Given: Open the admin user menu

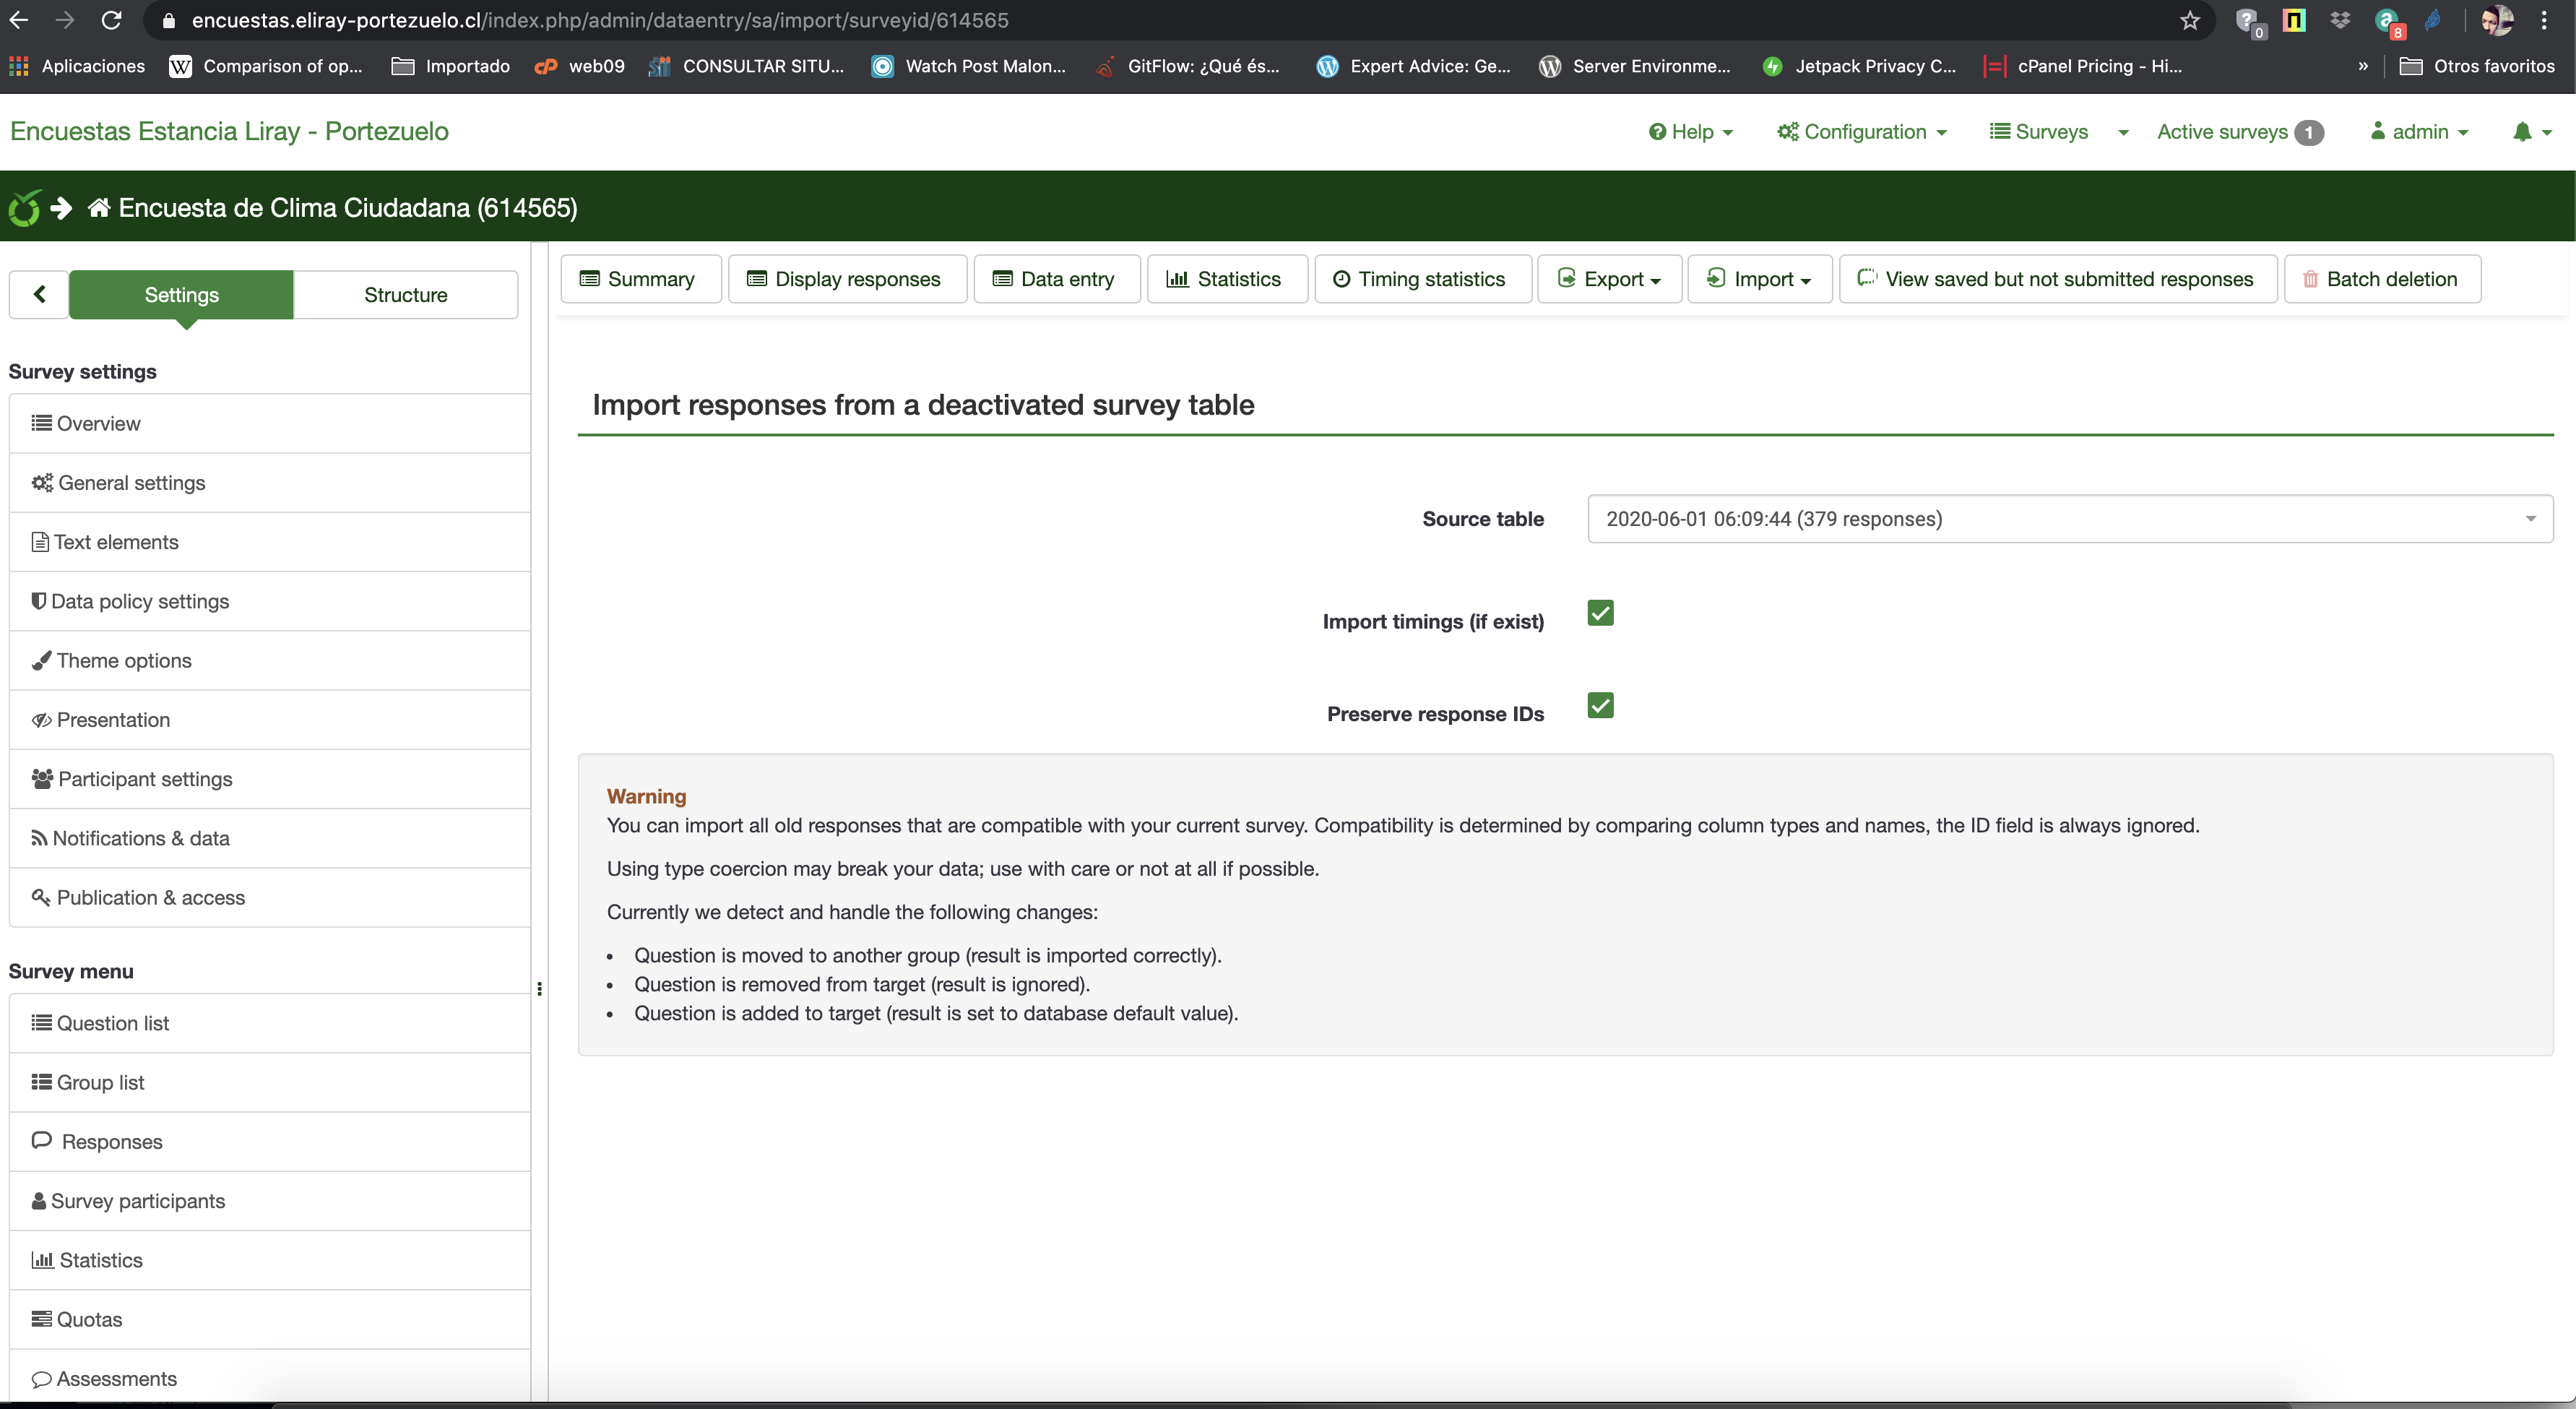Looking at the screenshot, I should pyautogui.click(x=2418, y=132).
